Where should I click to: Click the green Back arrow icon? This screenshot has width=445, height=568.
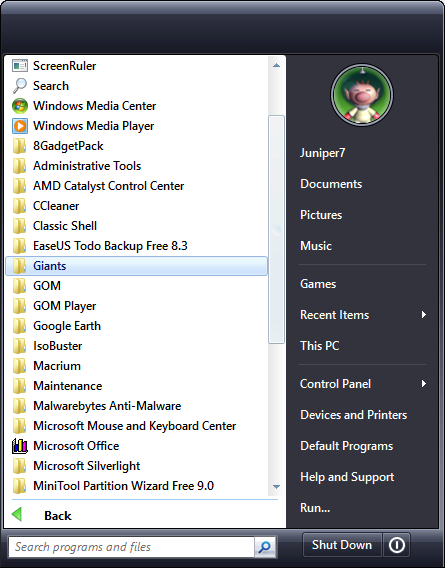17,514
